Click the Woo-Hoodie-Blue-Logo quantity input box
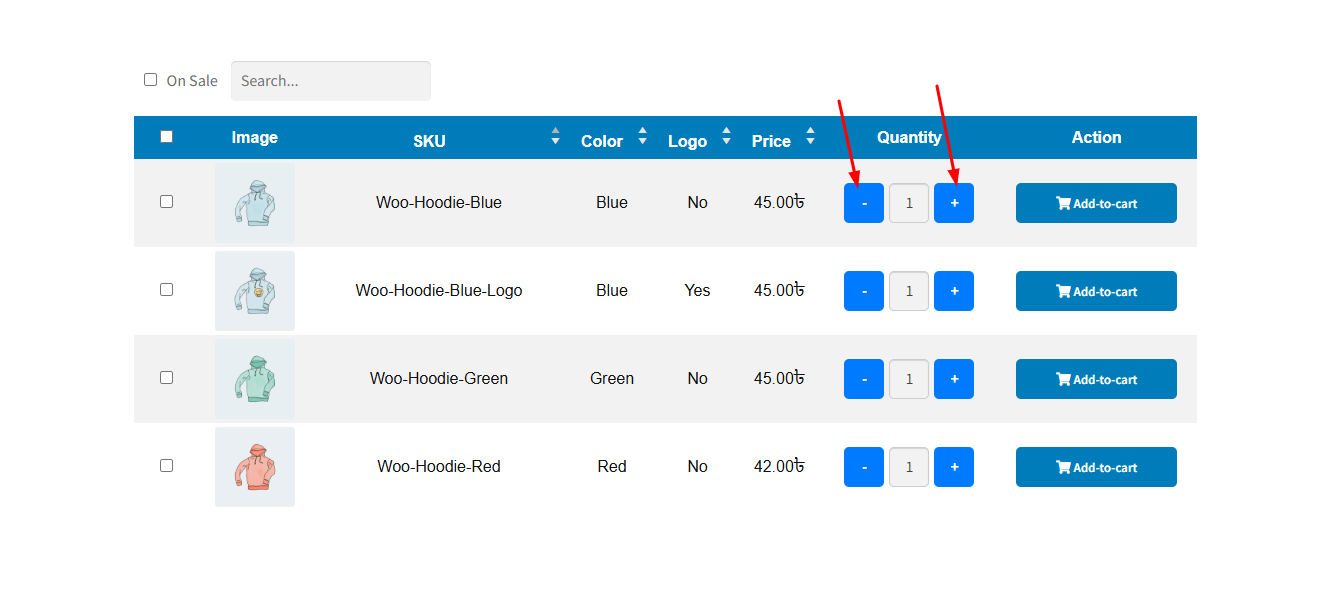 pyautogui.click(x=909, y=291)
